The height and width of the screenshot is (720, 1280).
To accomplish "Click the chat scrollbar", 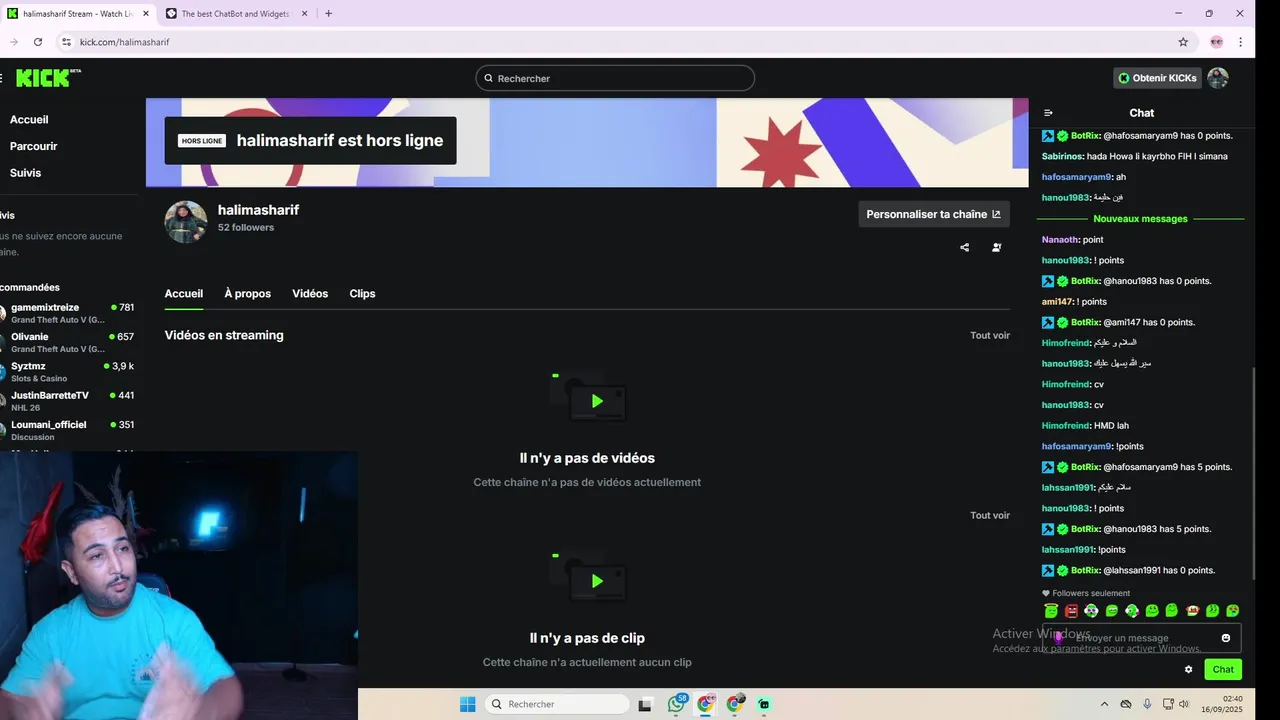I will 1253,472.
